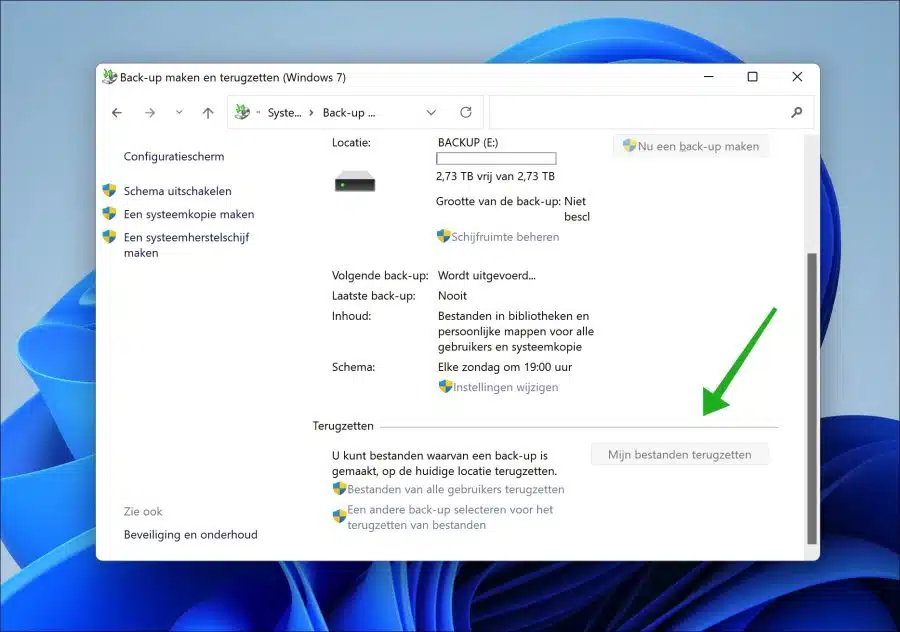
Task: Go up one folder level
Action: click(208, 113)
